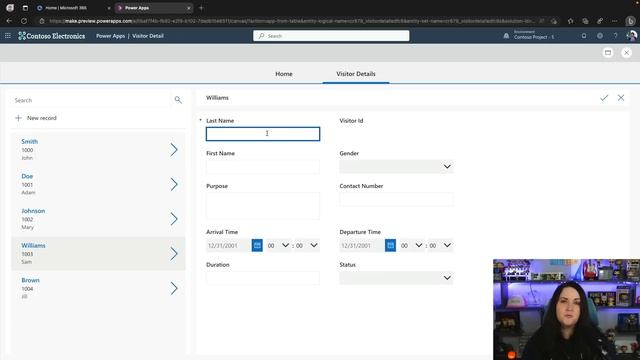Select Smith in the visitor list
640x360 pixels.
(98, 150)
